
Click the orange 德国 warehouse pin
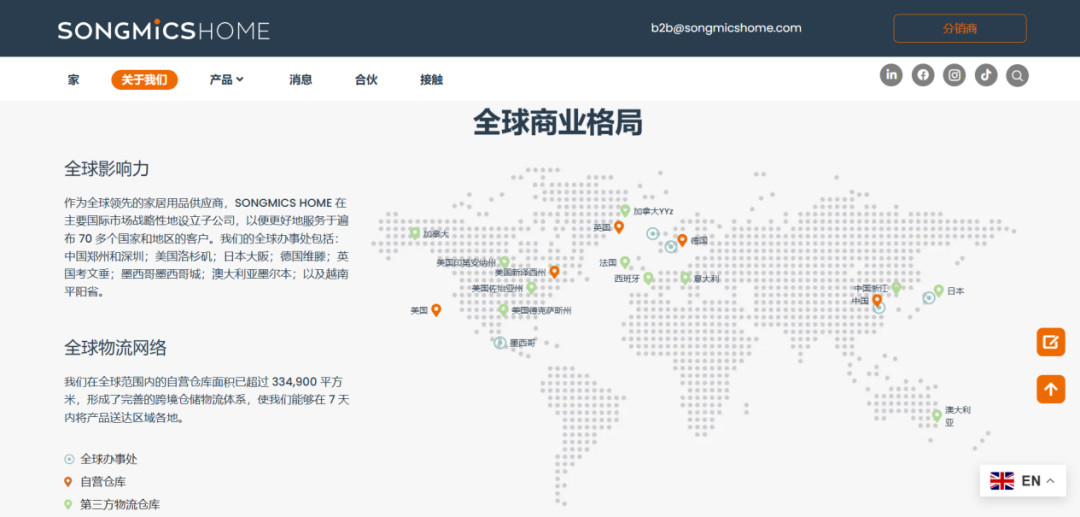click(x=682, y=239)
